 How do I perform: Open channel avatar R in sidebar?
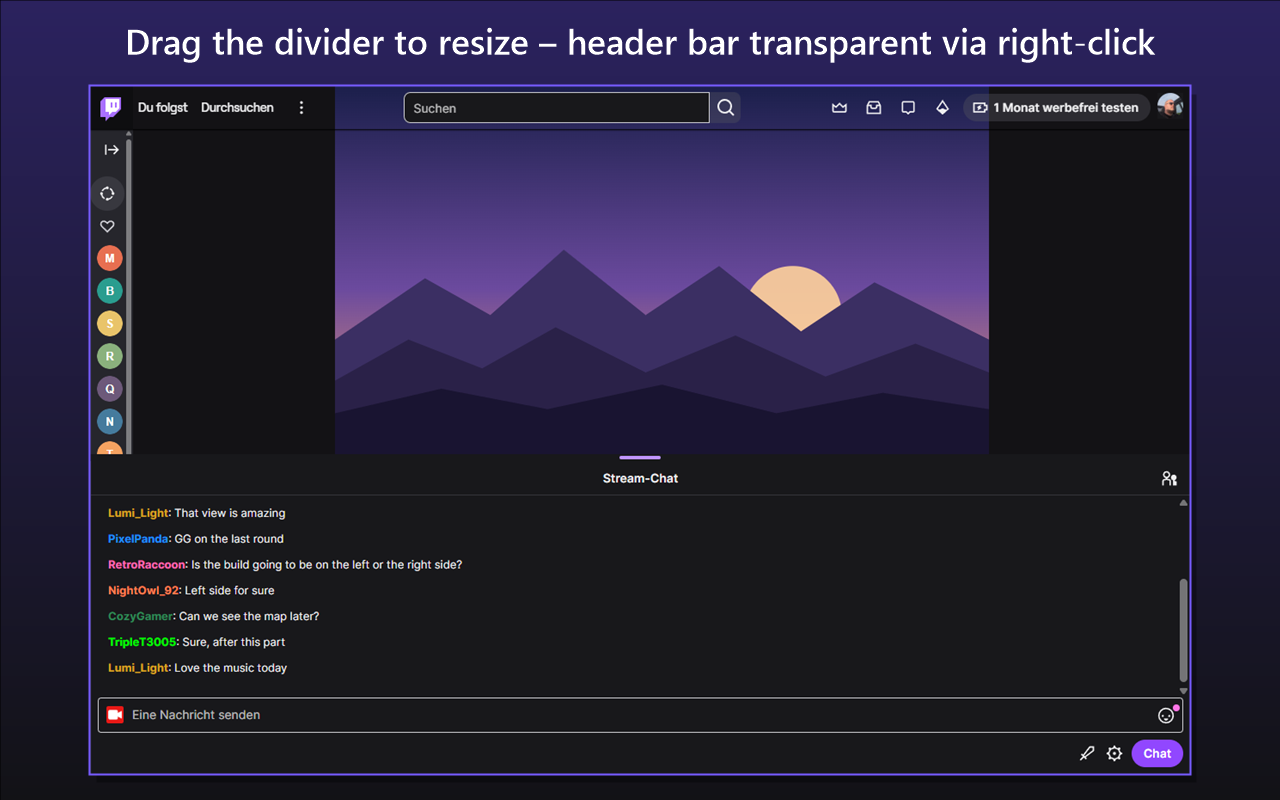pos(110,356)
